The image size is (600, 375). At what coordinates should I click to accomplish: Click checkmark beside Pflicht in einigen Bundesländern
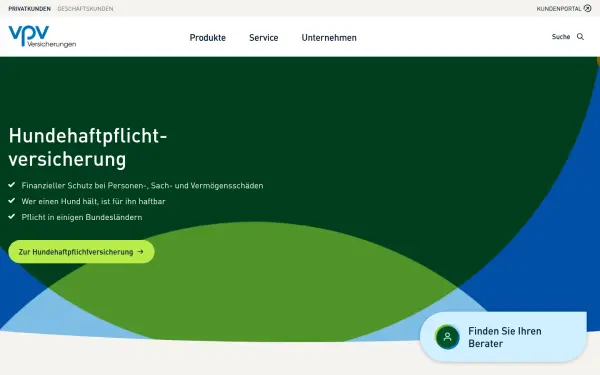coord(12,216)
